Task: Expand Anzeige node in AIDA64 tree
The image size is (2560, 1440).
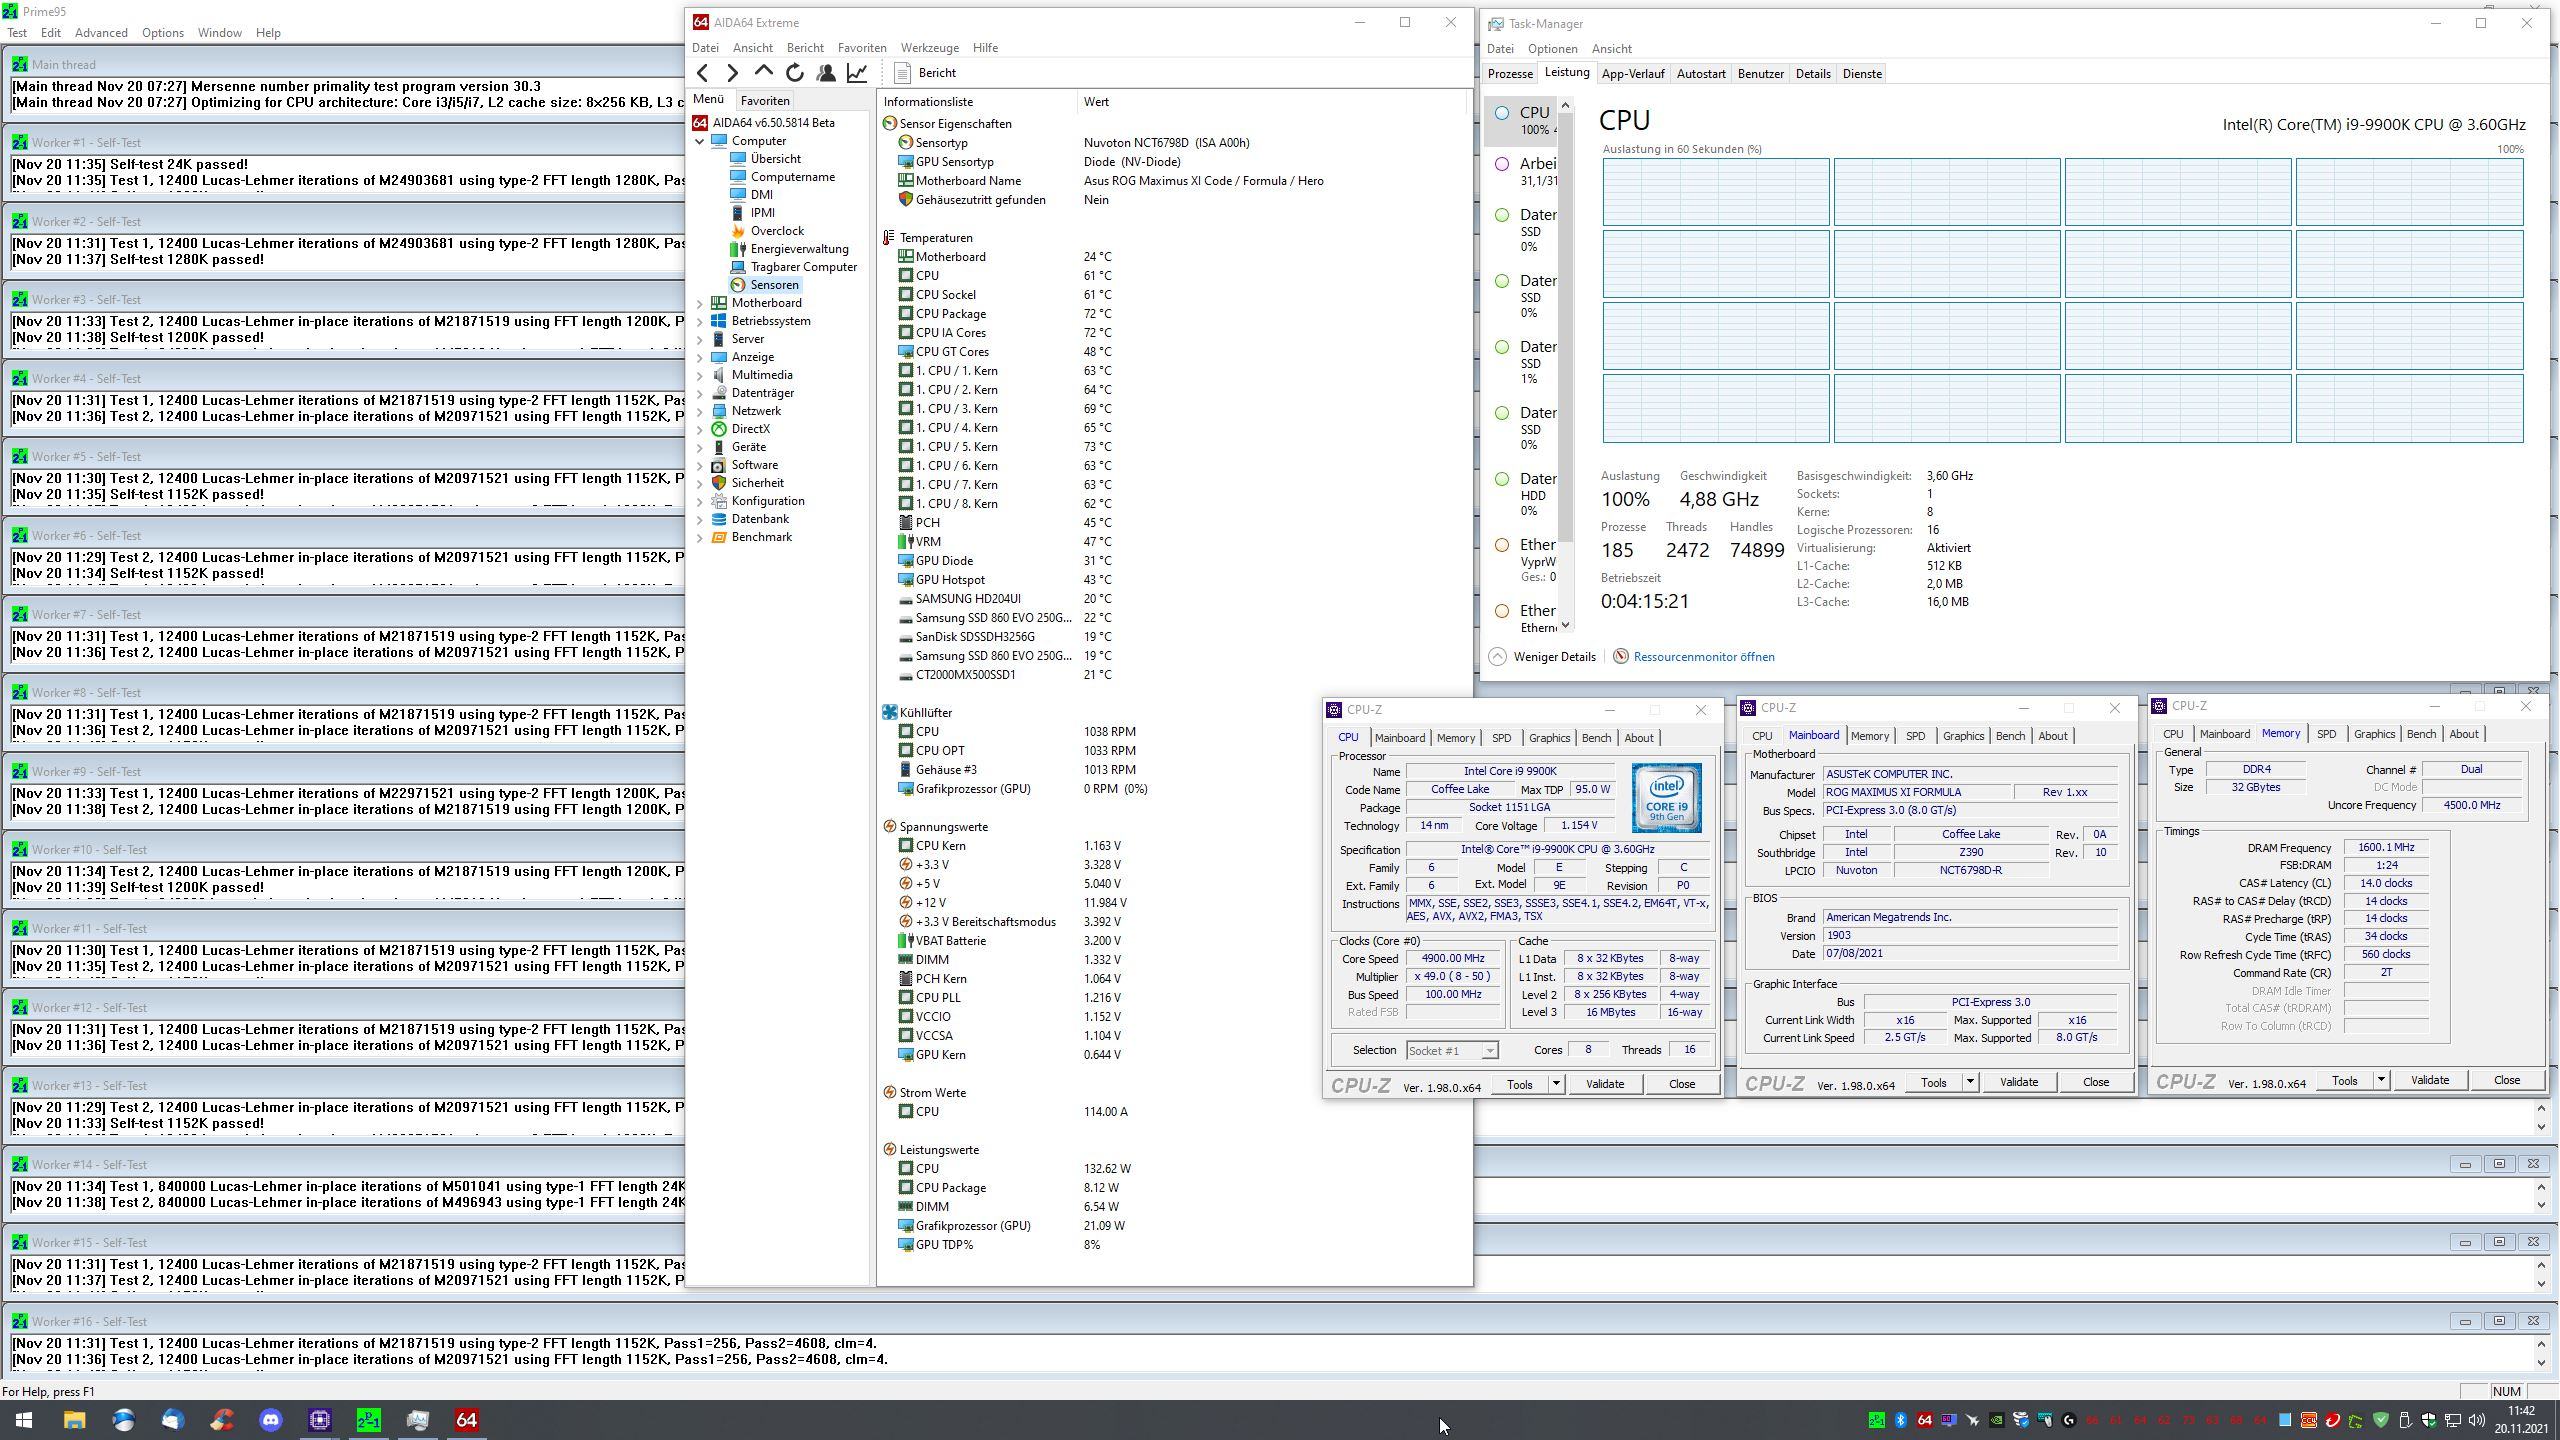Action: [x=700, y=357]
